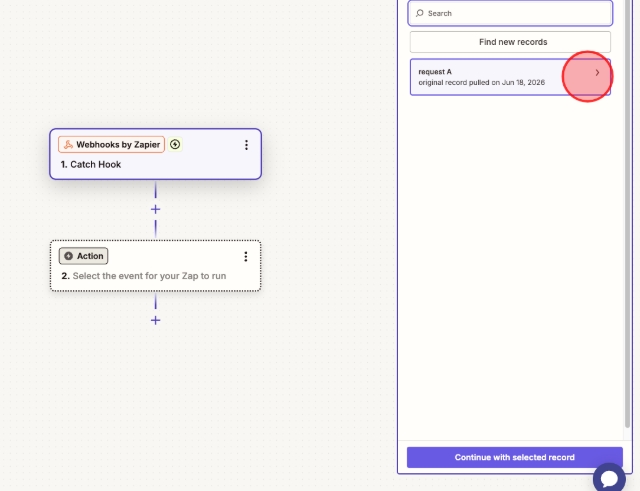Click Continue with selected record
The width and height of the screenshot is (640, 491).
515,458
